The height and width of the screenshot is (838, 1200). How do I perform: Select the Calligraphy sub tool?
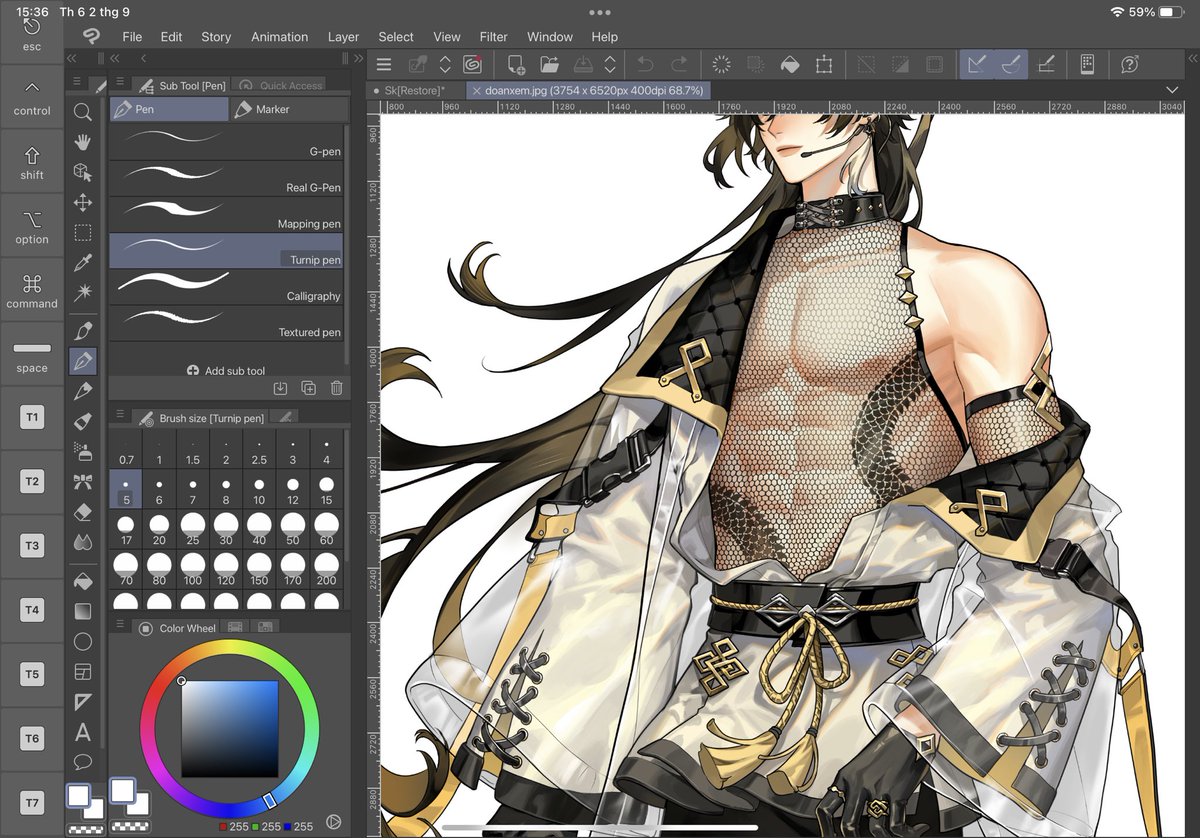click(226, 287)
